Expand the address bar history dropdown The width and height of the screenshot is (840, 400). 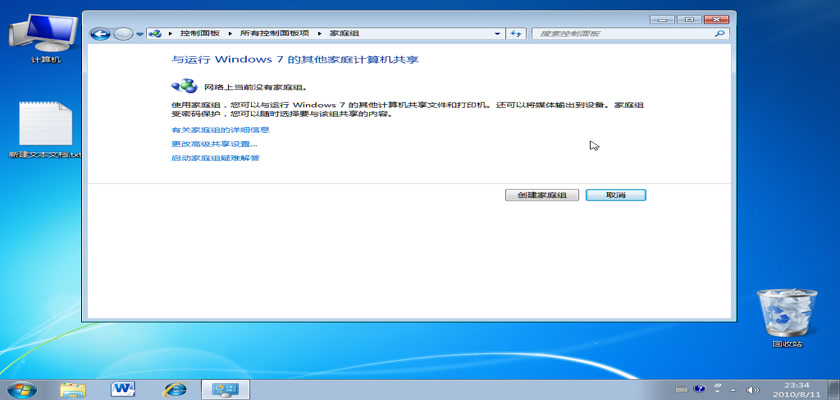coord(499,34)
